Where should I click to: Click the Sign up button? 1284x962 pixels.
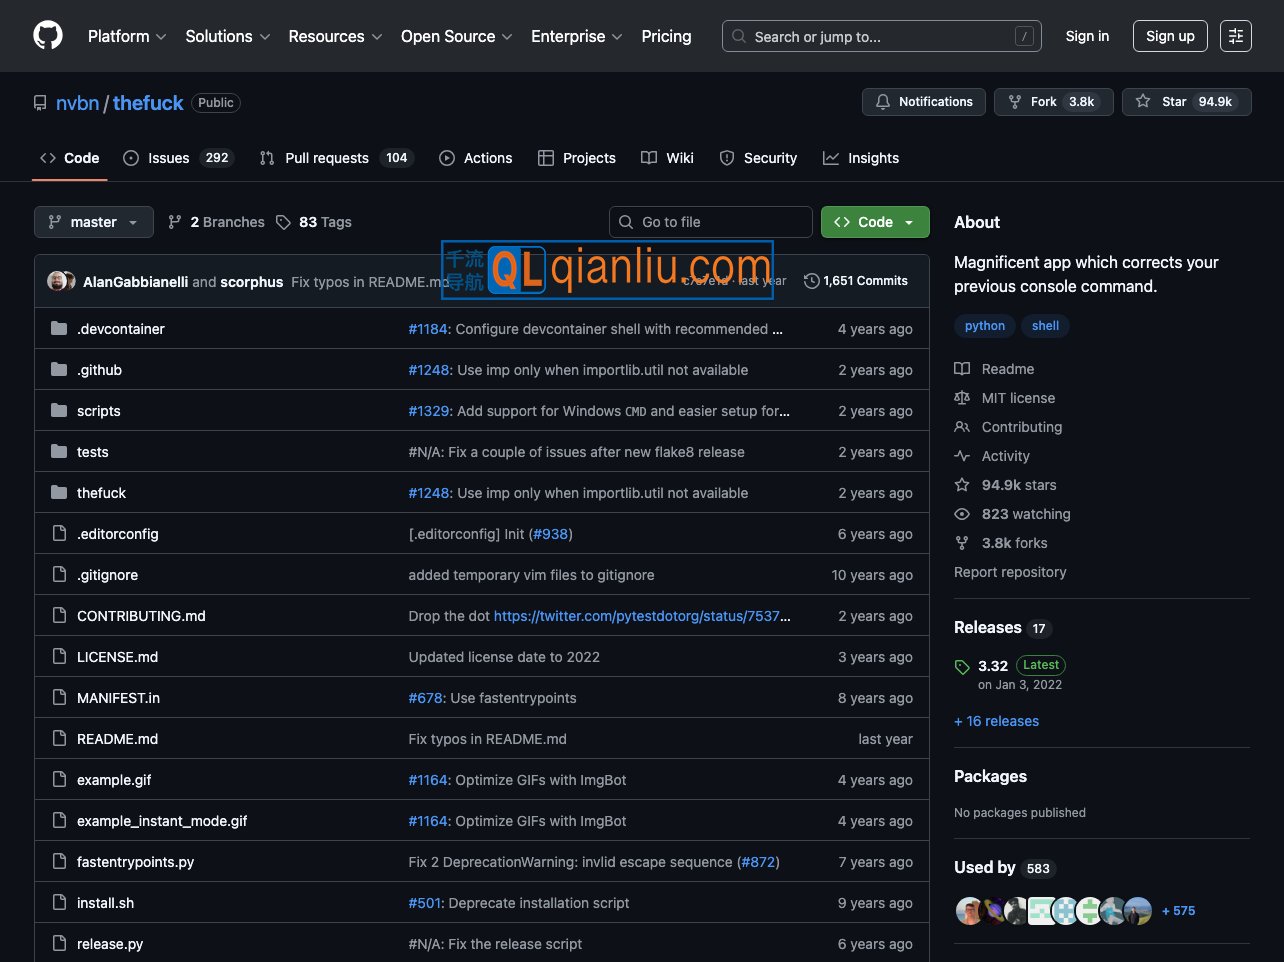point(1170,36)
